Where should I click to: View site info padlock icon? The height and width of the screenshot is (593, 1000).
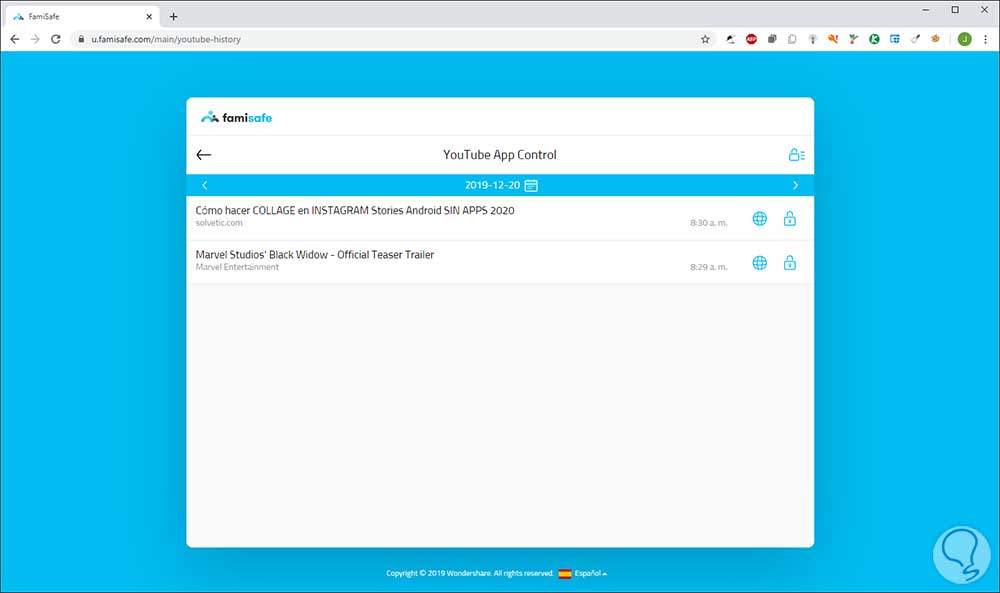tap(81, 40)
